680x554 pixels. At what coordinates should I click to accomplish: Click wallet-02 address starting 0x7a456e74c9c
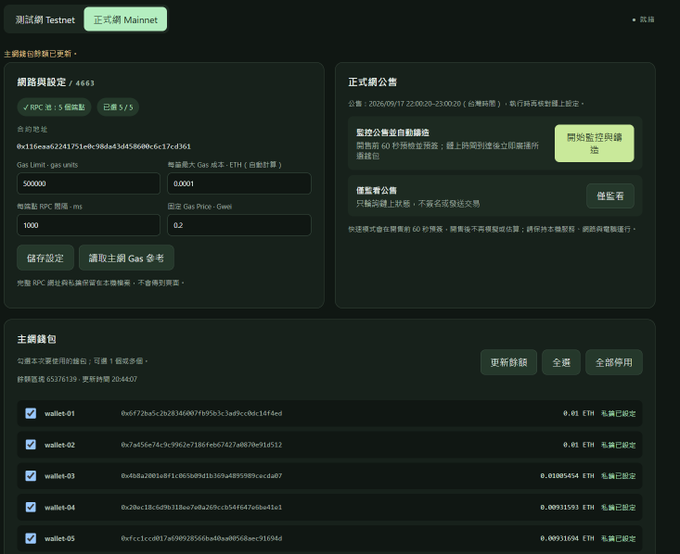coord(201,445)
